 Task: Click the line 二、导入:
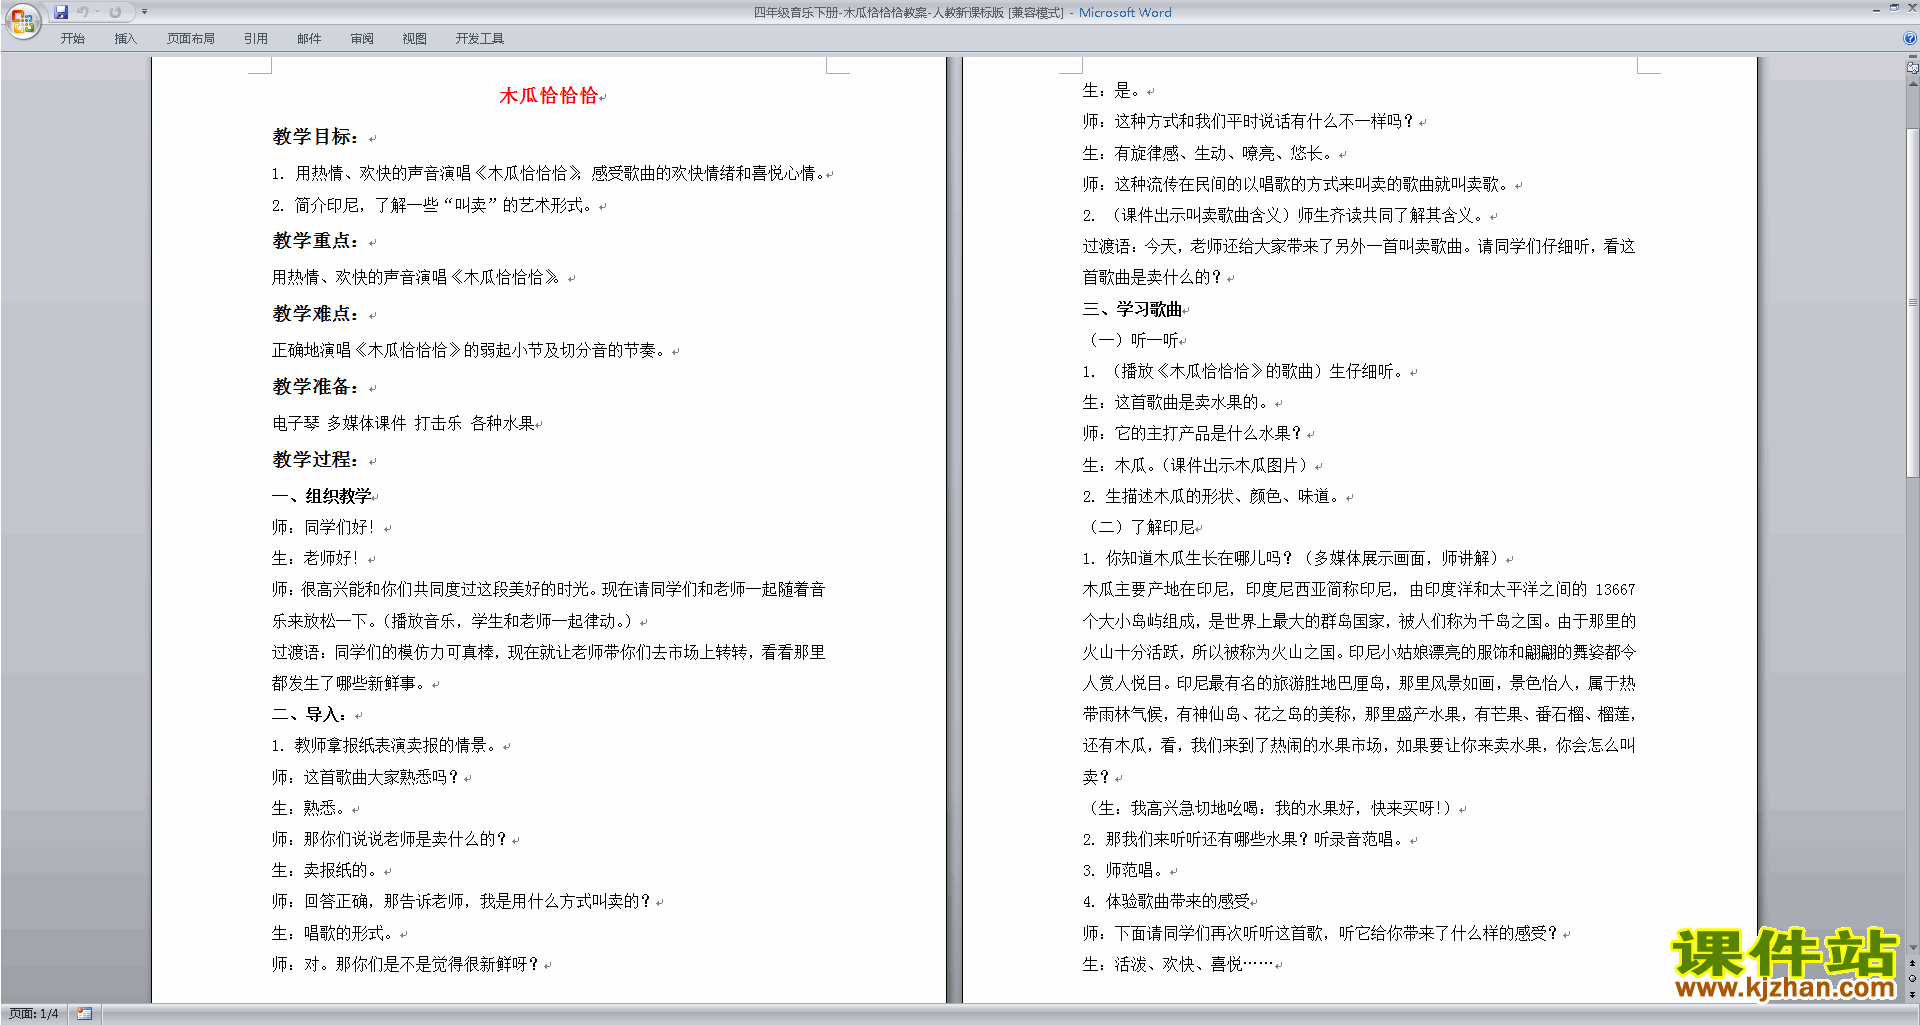pos(310,715)
